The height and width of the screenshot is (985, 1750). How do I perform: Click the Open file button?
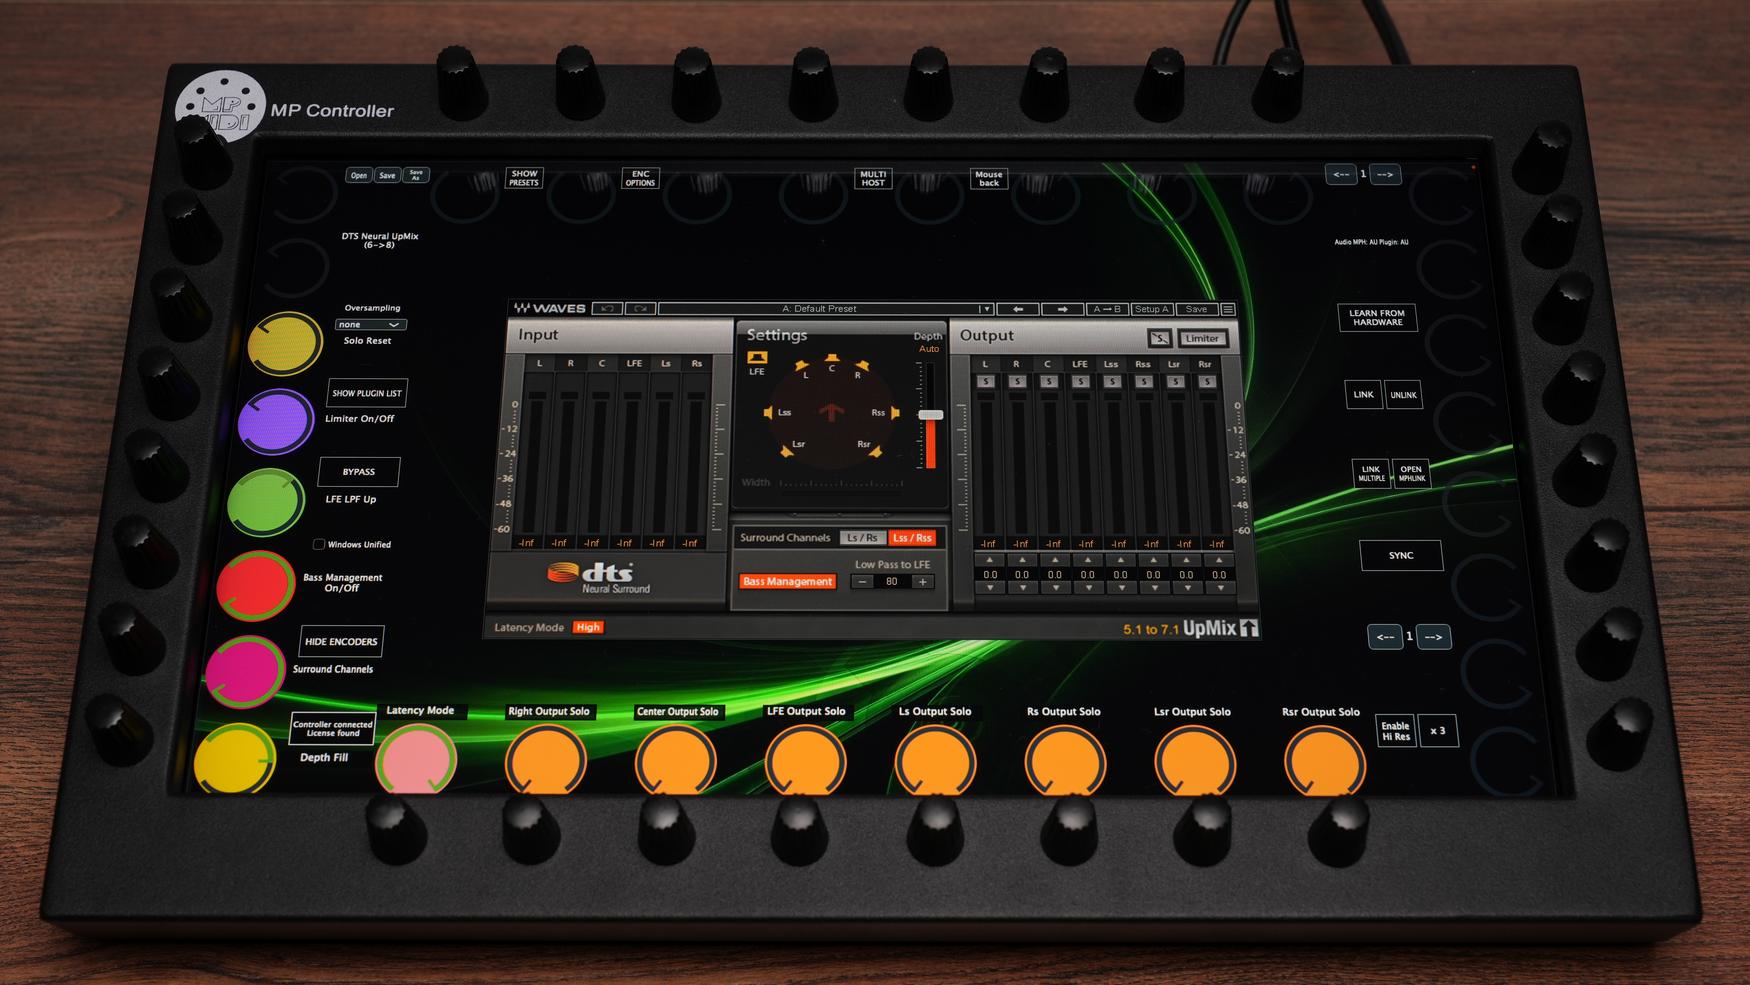click(358, 175)
